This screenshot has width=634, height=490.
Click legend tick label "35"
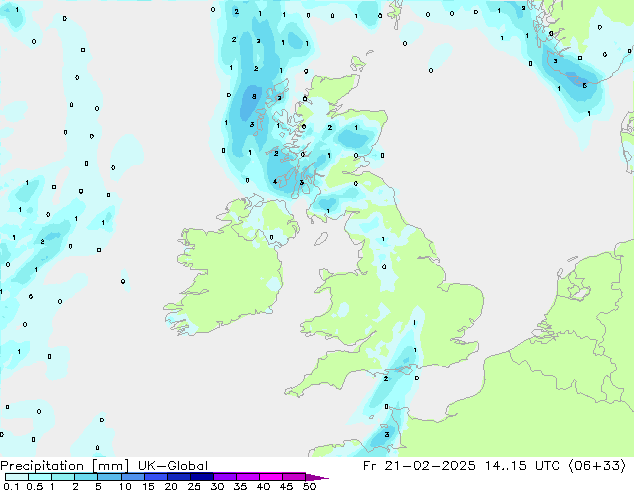click(240, 486)
